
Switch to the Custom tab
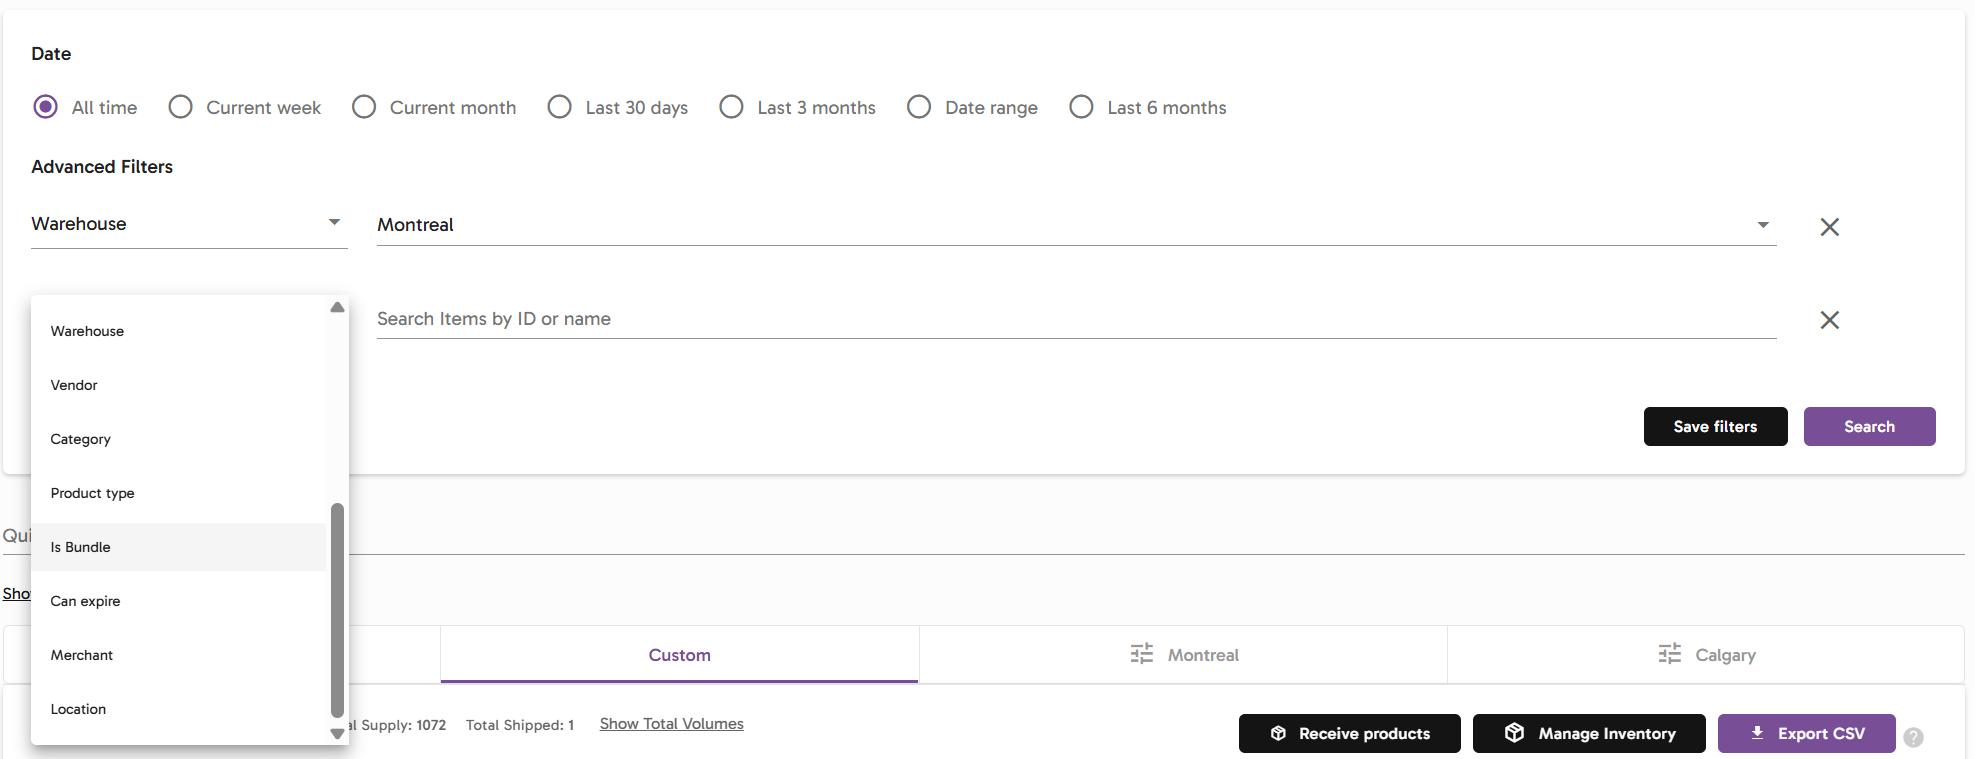point(679,655)
